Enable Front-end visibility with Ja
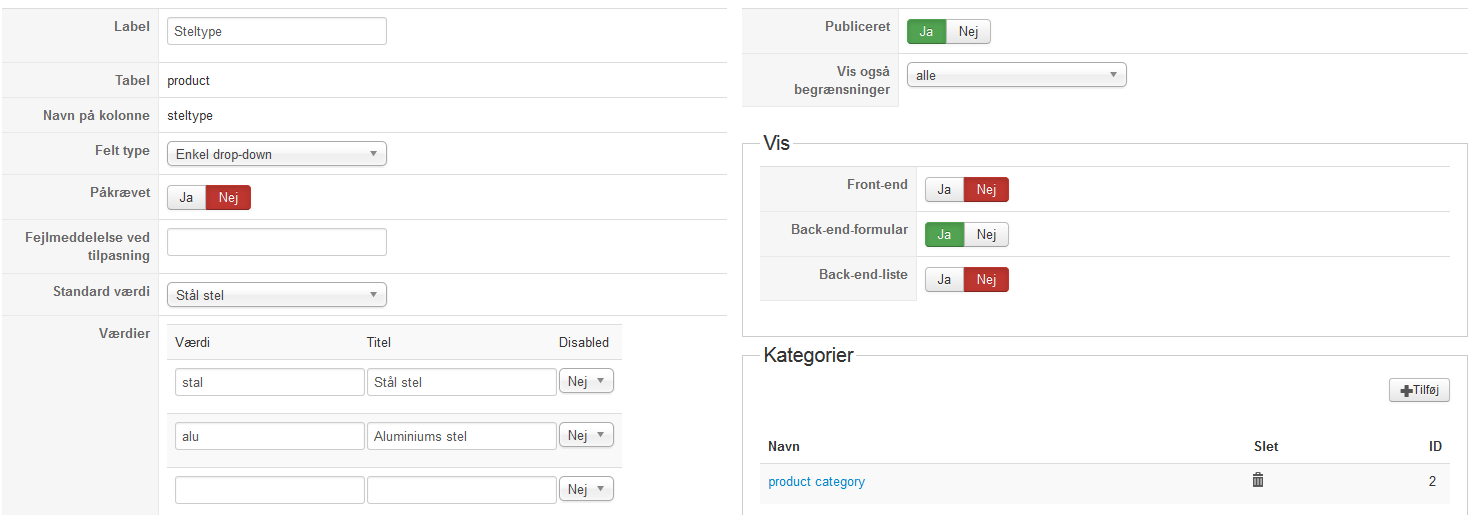This screenshot has width=1480, height=515. pyautogui.click(x=944, y=190)
